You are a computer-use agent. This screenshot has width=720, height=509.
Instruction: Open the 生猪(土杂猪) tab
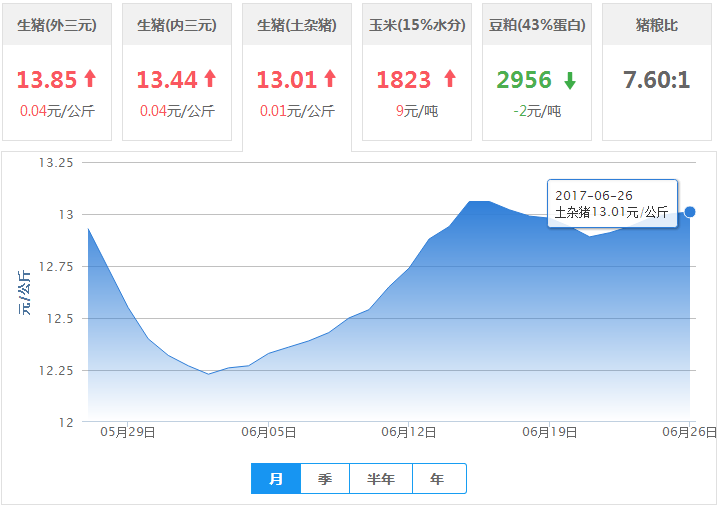click(297, 25)
